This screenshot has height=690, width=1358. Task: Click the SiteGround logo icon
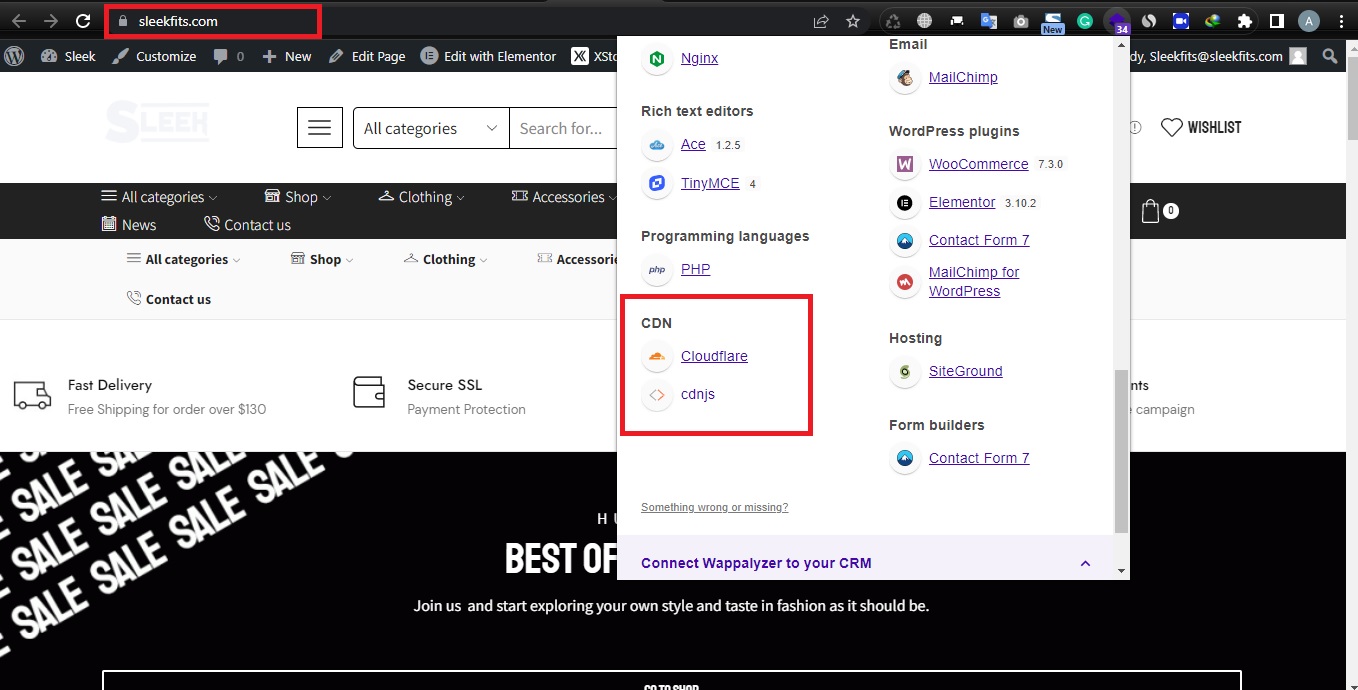click(x=905, y=371)
